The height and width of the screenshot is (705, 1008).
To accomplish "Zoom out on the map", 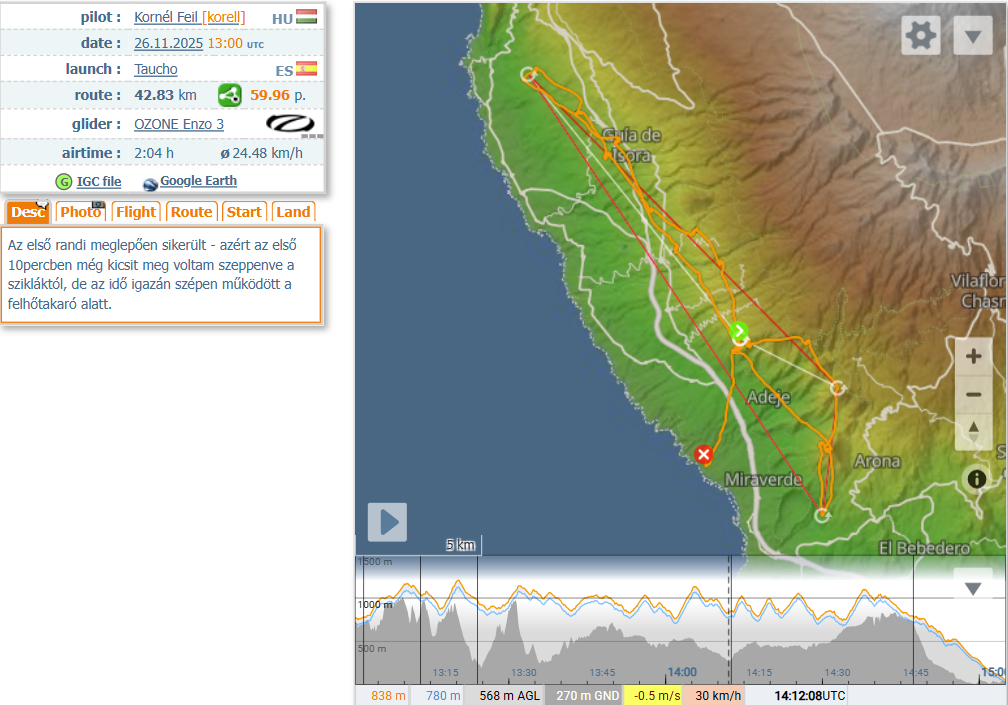I will pyautogui.click(x=973, y=394).
